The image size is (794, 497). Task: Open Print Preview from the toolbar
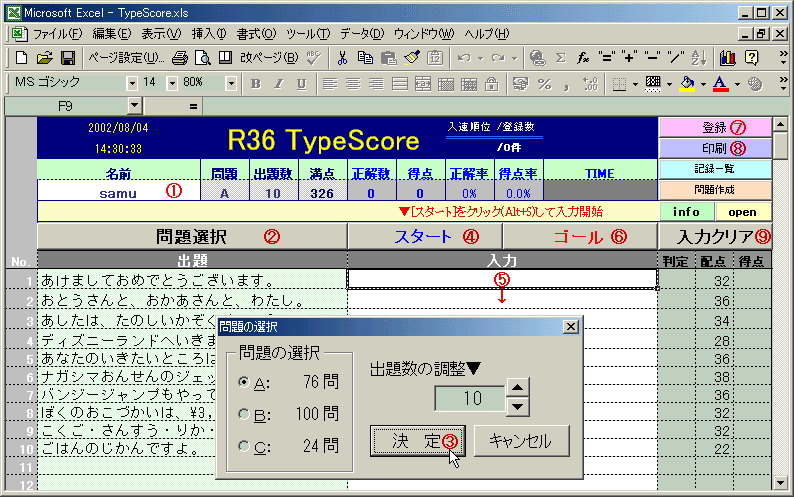[x=202, y=58]
